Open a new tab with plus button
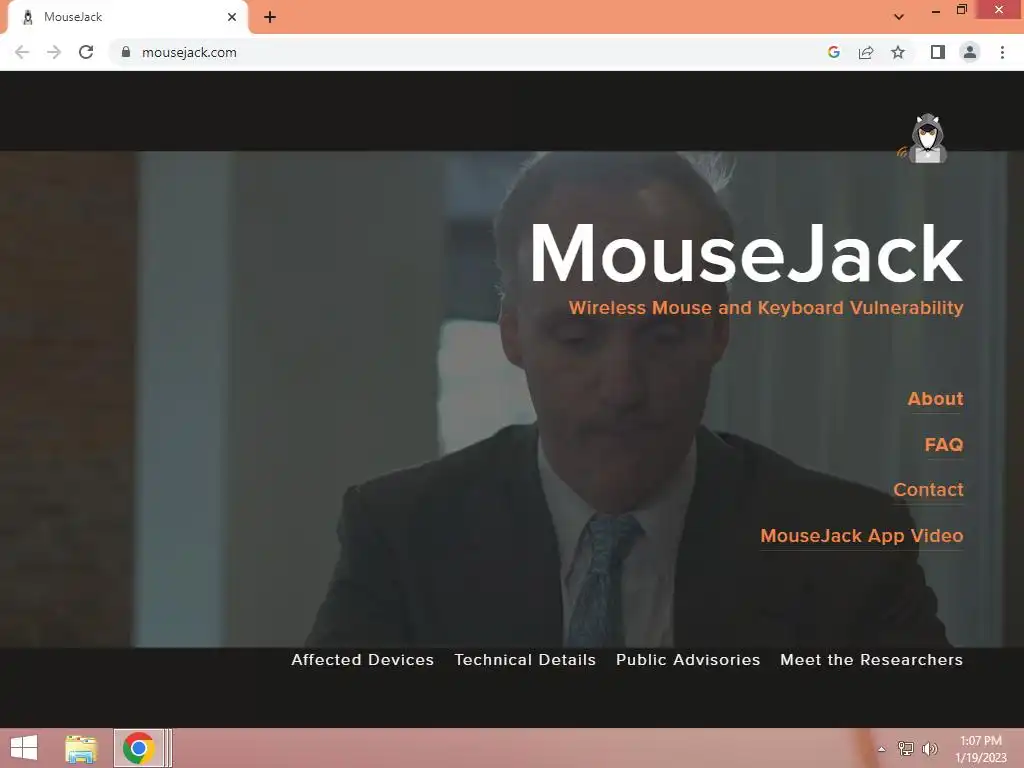 [x=270, y=17]
